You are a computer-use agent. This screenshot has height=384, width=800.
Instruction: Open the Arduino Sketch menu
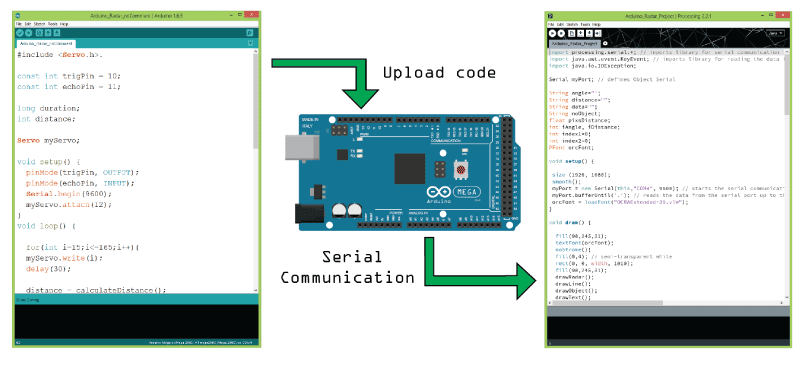(39, 24)
